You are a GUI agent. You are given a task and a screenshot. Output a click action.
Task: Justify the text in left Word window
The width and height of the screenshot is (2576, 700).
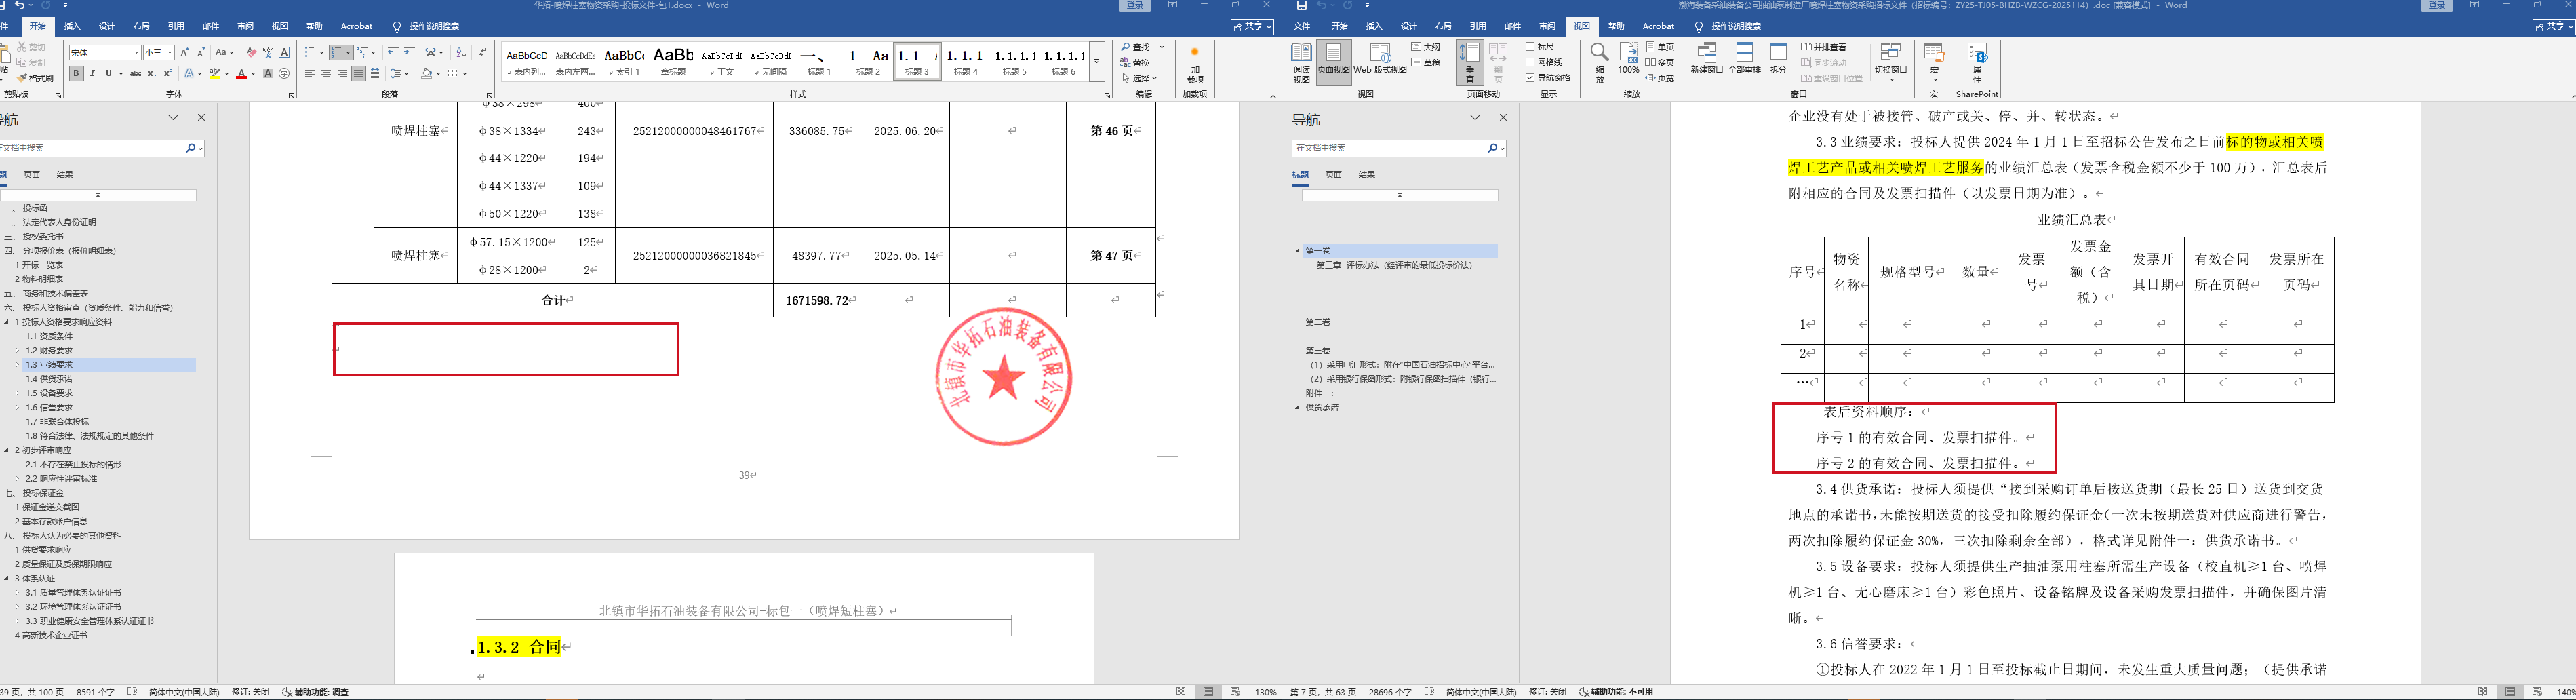[358, 73]
